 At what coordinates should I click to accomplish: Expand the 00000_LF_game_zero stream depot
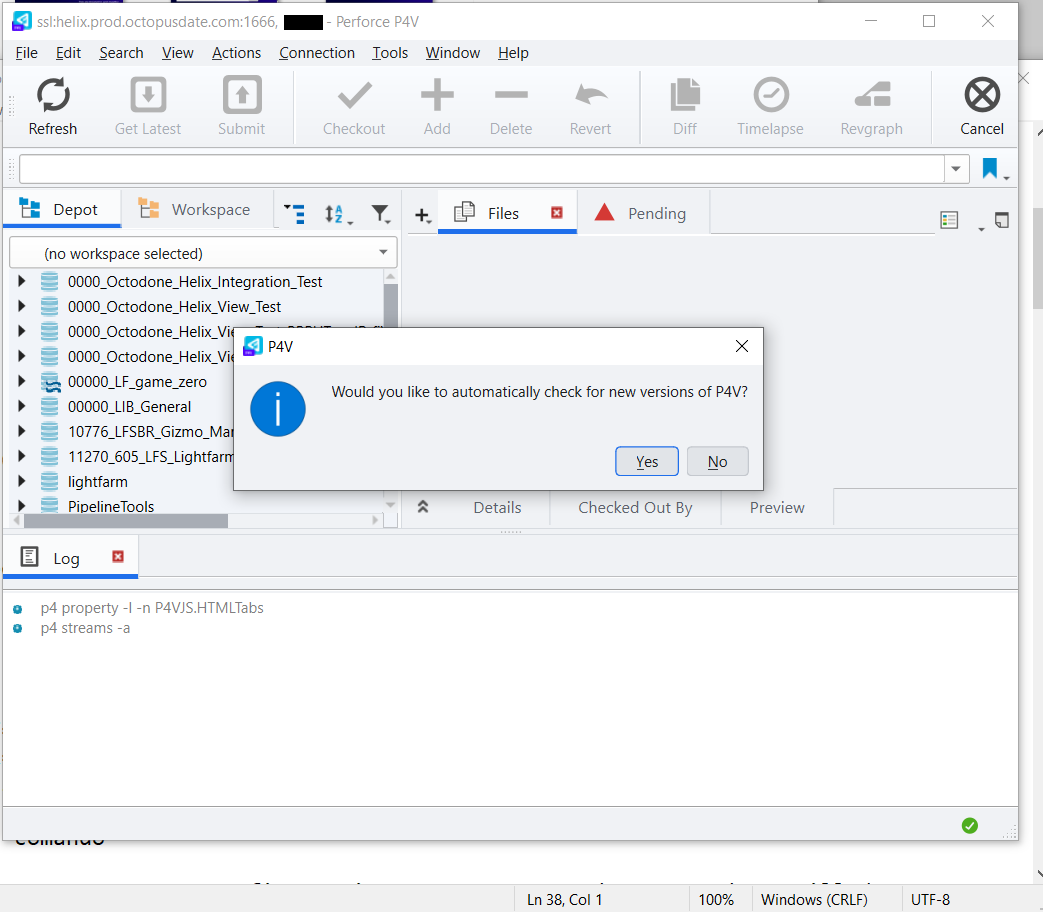21,381
